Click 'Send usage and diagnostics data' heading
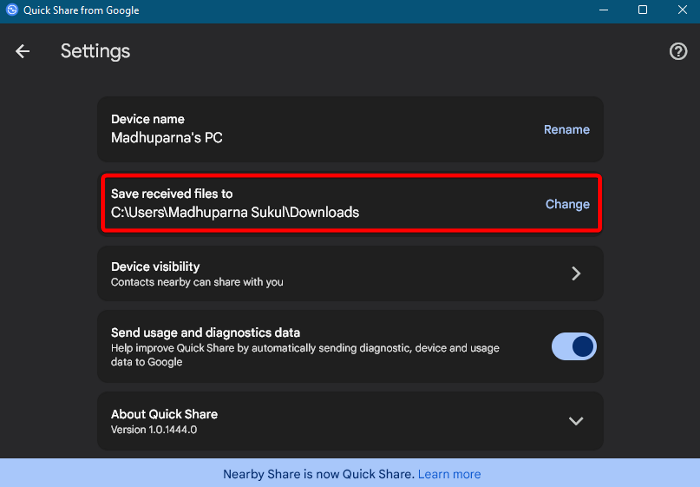 click(205, 333)
